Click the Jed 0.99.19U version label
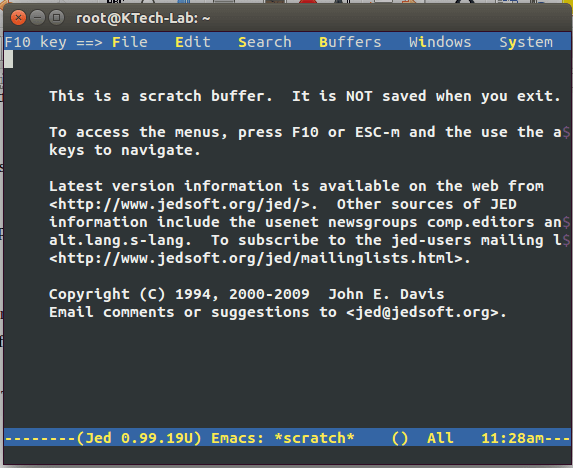 coord(139,438)
